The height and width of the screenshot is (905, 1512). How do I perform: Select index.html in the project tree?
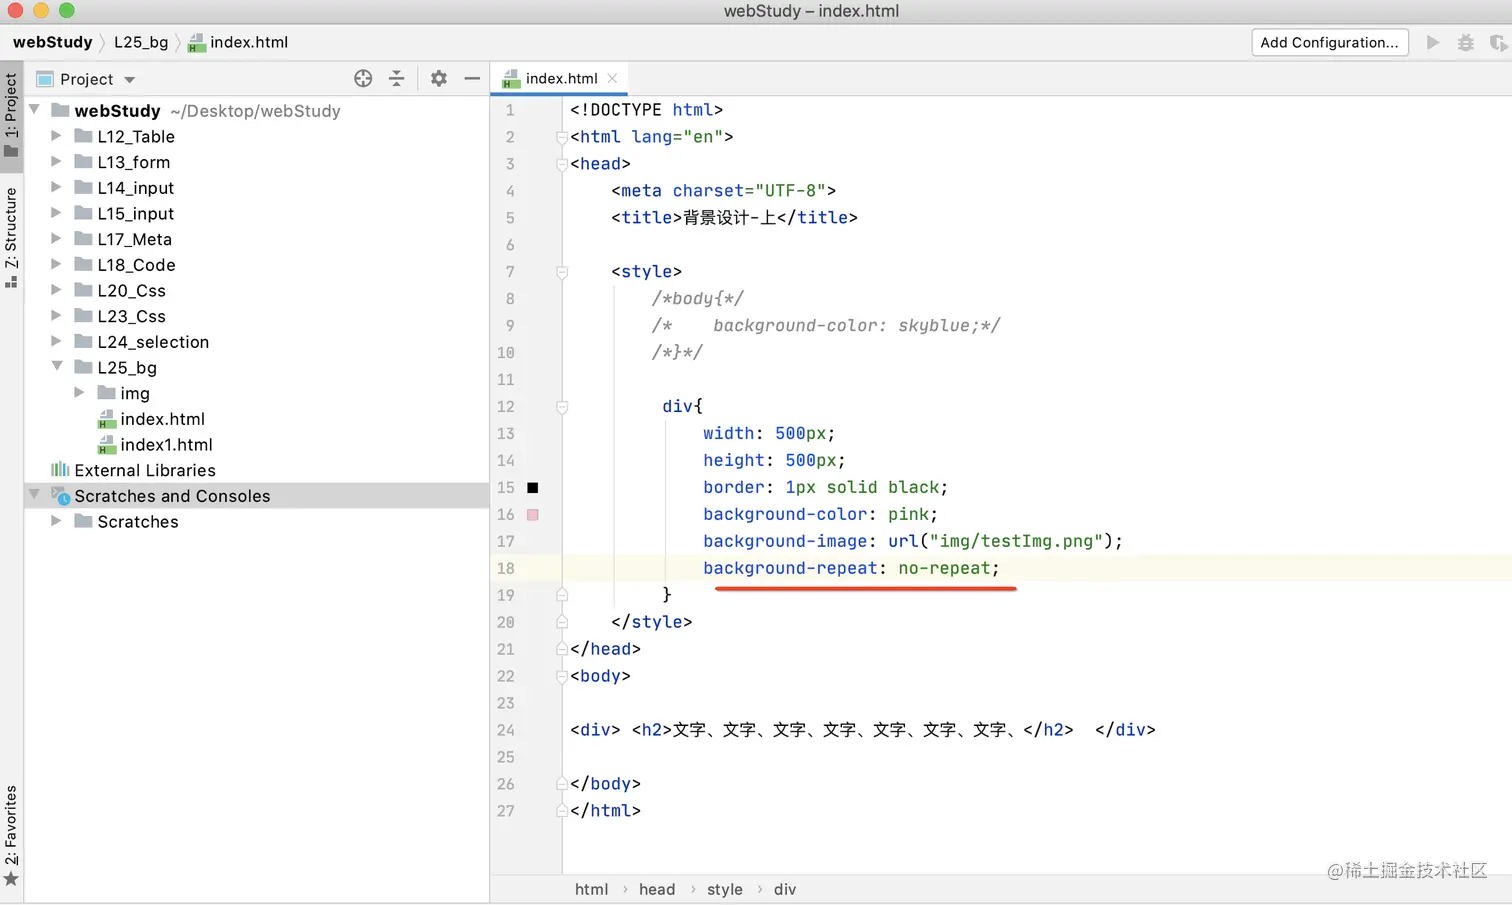pyautogui.click(x=162, y=419)
